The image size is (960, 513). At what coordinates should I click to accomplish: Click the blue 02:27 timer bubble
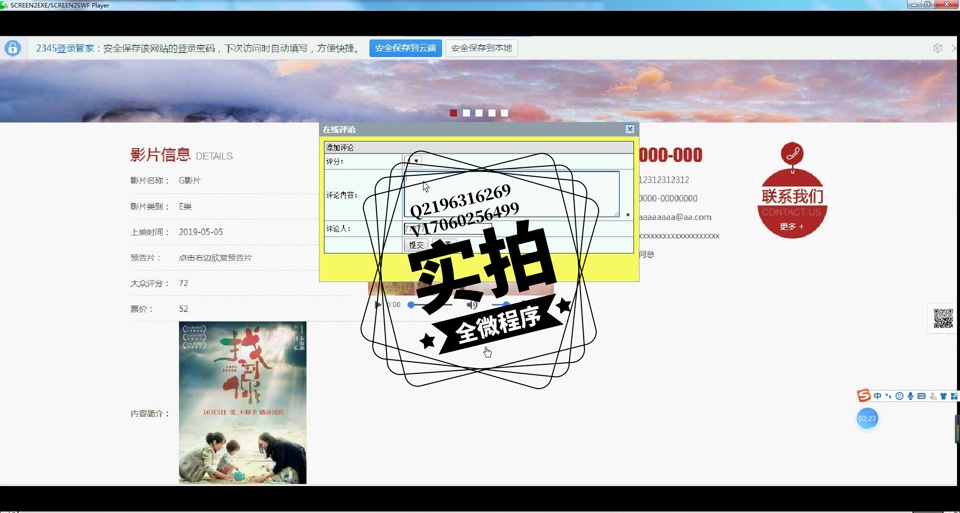click(x=867, y=419)
